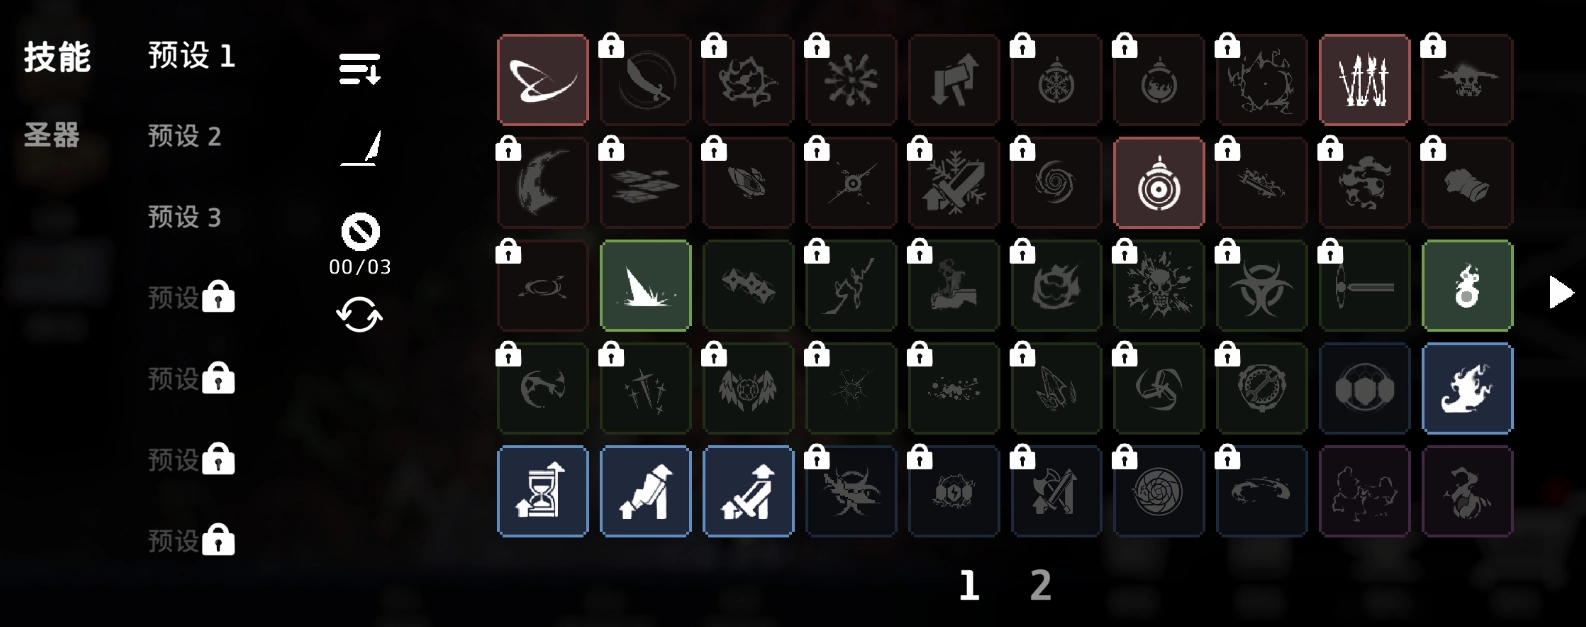The height and width of the screenshot is (627, 1586).
Task: Select the red swirl slash skill icon
Action: click(543, 80)
